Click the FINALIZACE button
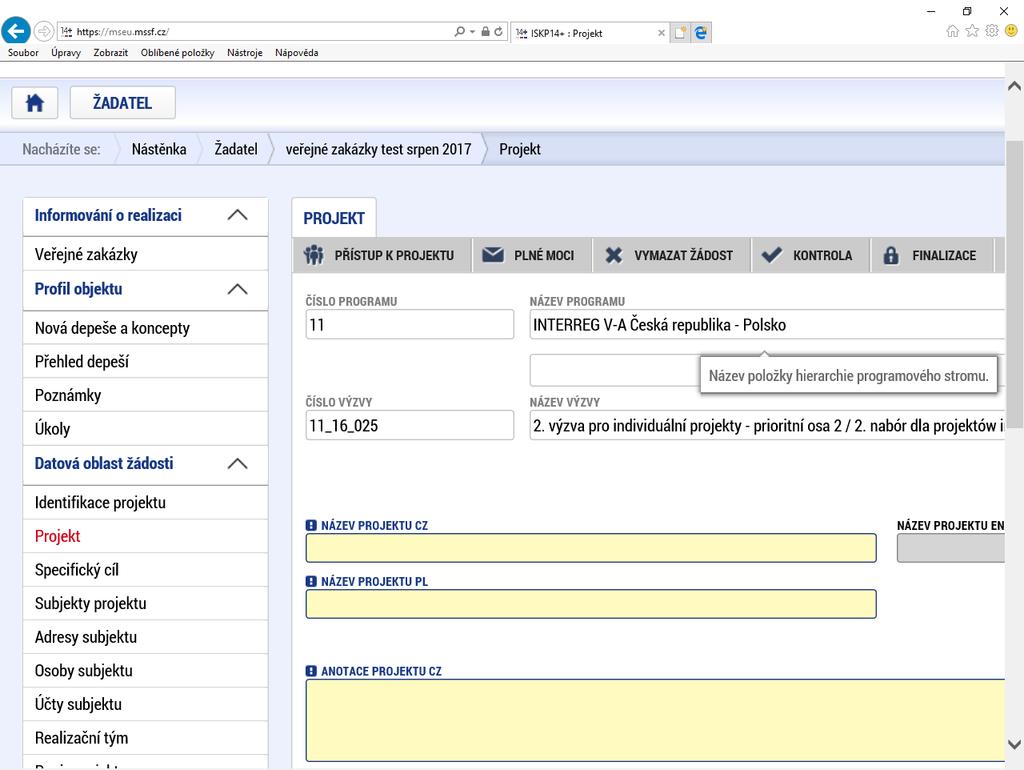The image size is (1024, 770). (932, 255)
